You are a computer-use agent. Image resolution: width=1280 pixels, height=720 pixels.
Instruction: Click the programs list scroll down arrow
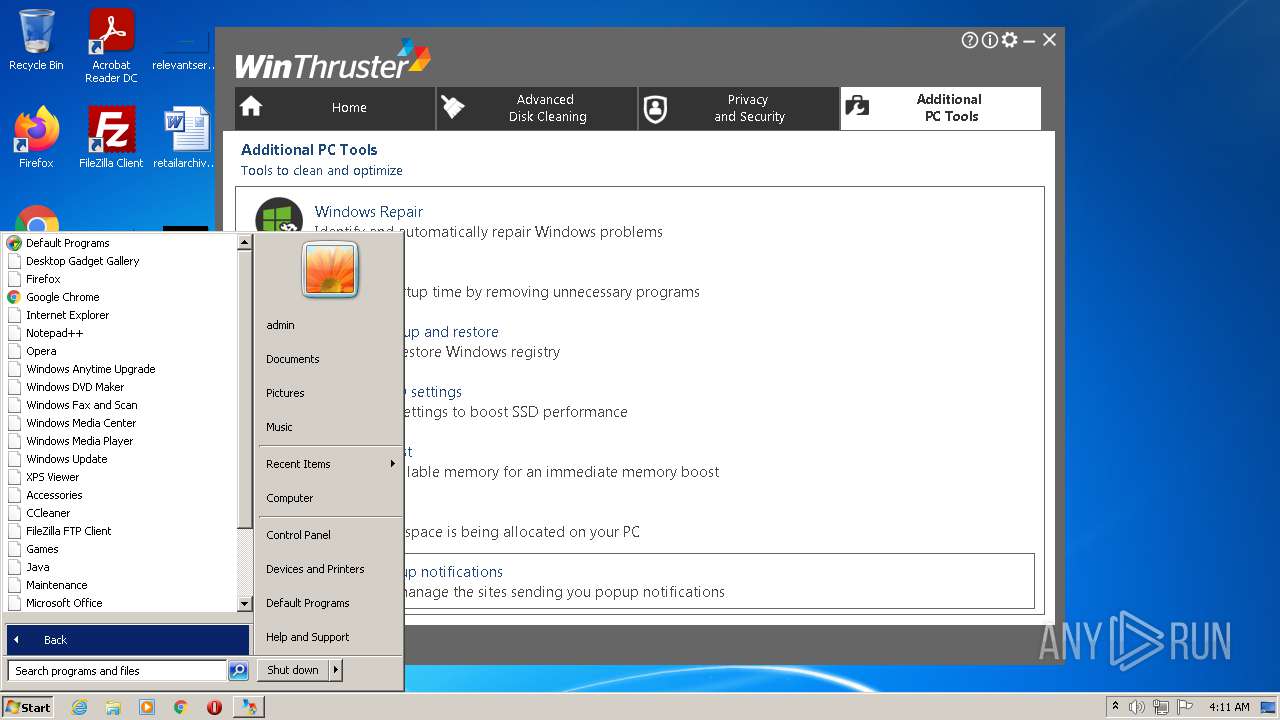coord(244,604)
